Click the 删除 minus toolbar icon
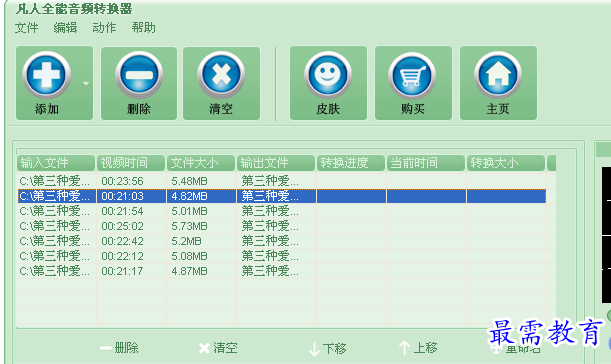Viewport: 611px width, 364px height. coord(139,74)
